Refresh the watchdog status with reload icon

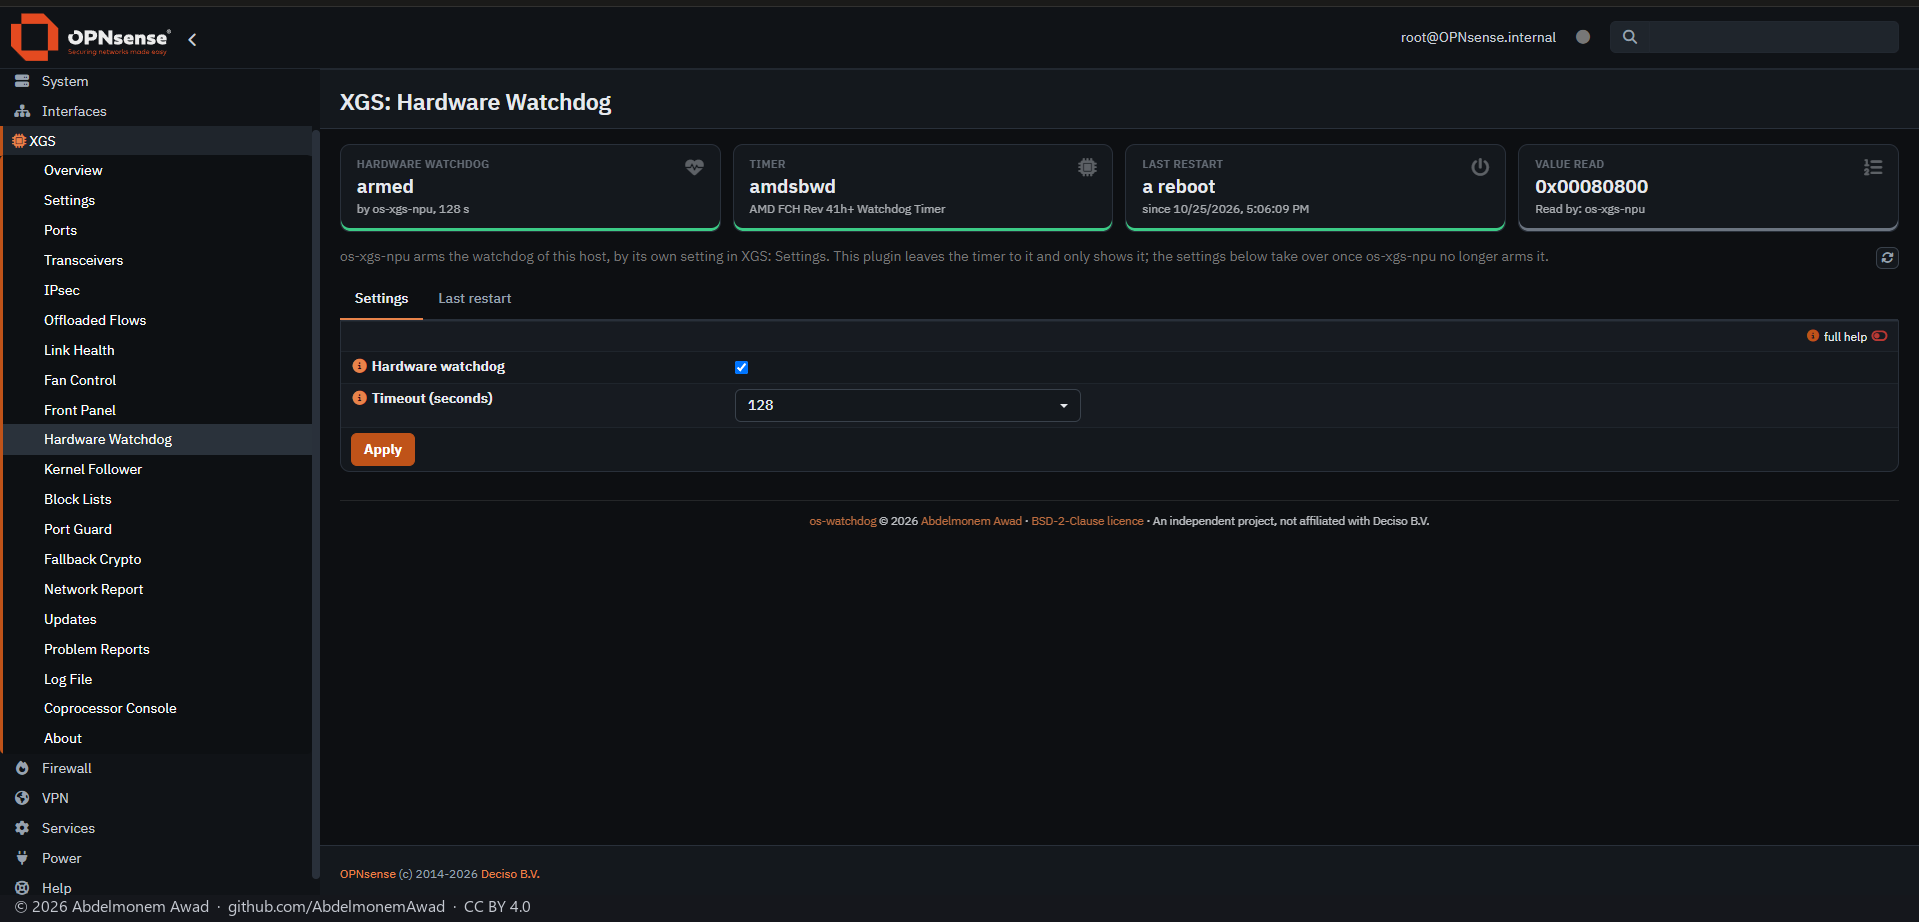click(1887, 258)
